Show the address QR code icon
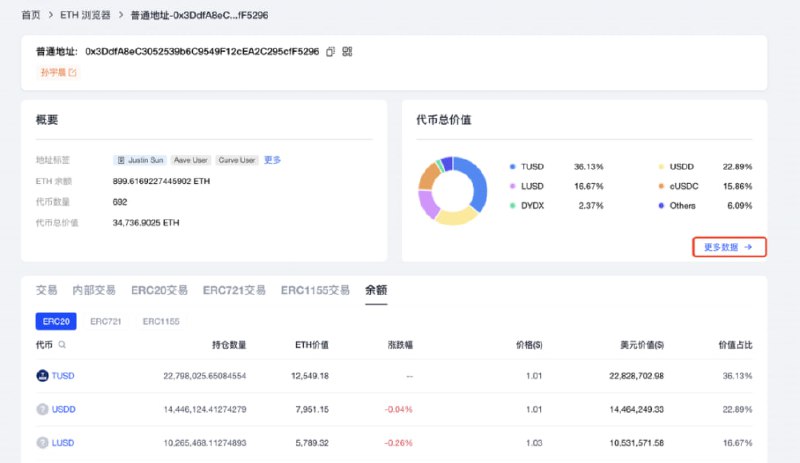This screenshot has height=463, width=800. [347, 51]
